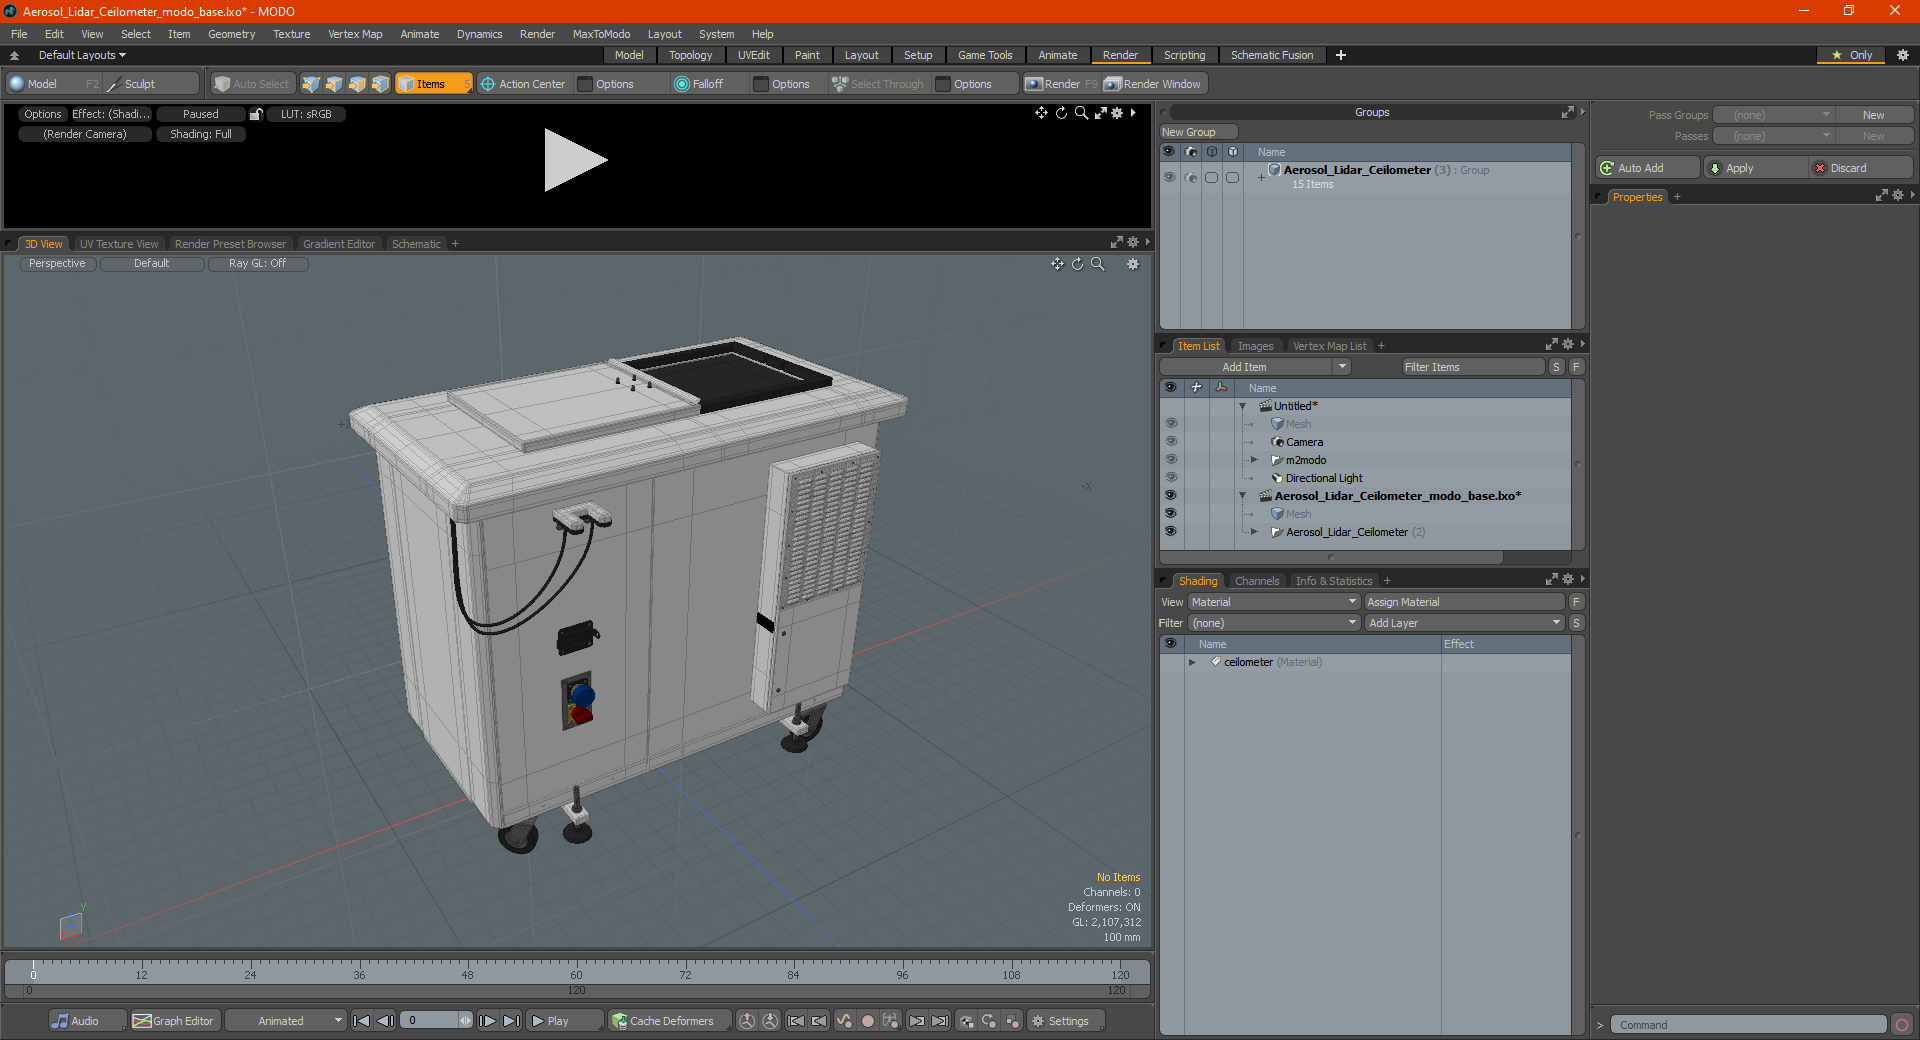The image size is (1920, 1040).
Task: Open Pass Groups (none) dropdown
Action: point(1773,115)
